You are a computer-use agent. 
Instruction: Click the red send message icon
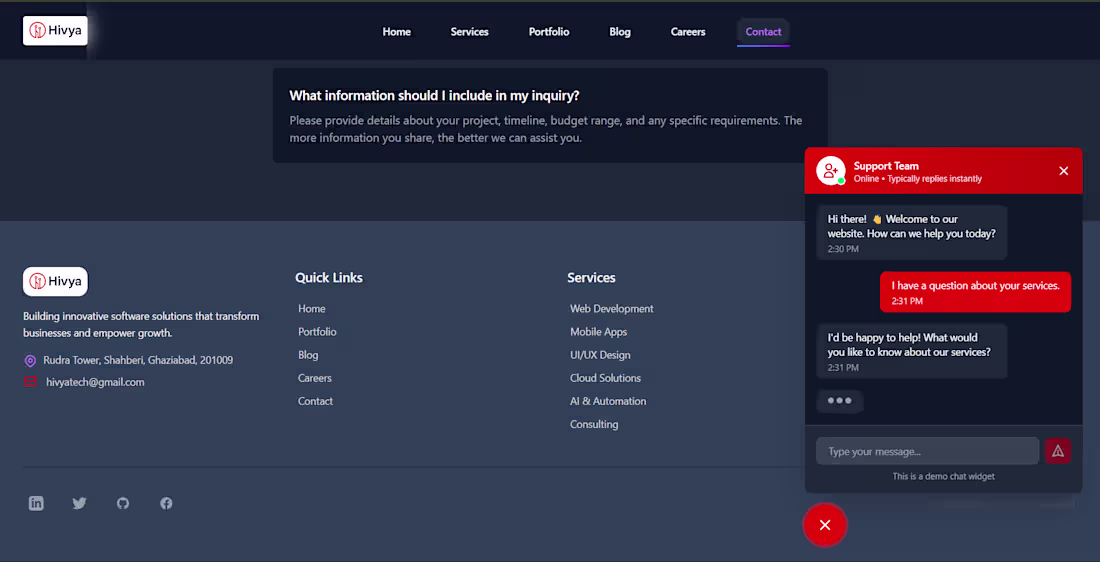click(x=1058, y=450)
